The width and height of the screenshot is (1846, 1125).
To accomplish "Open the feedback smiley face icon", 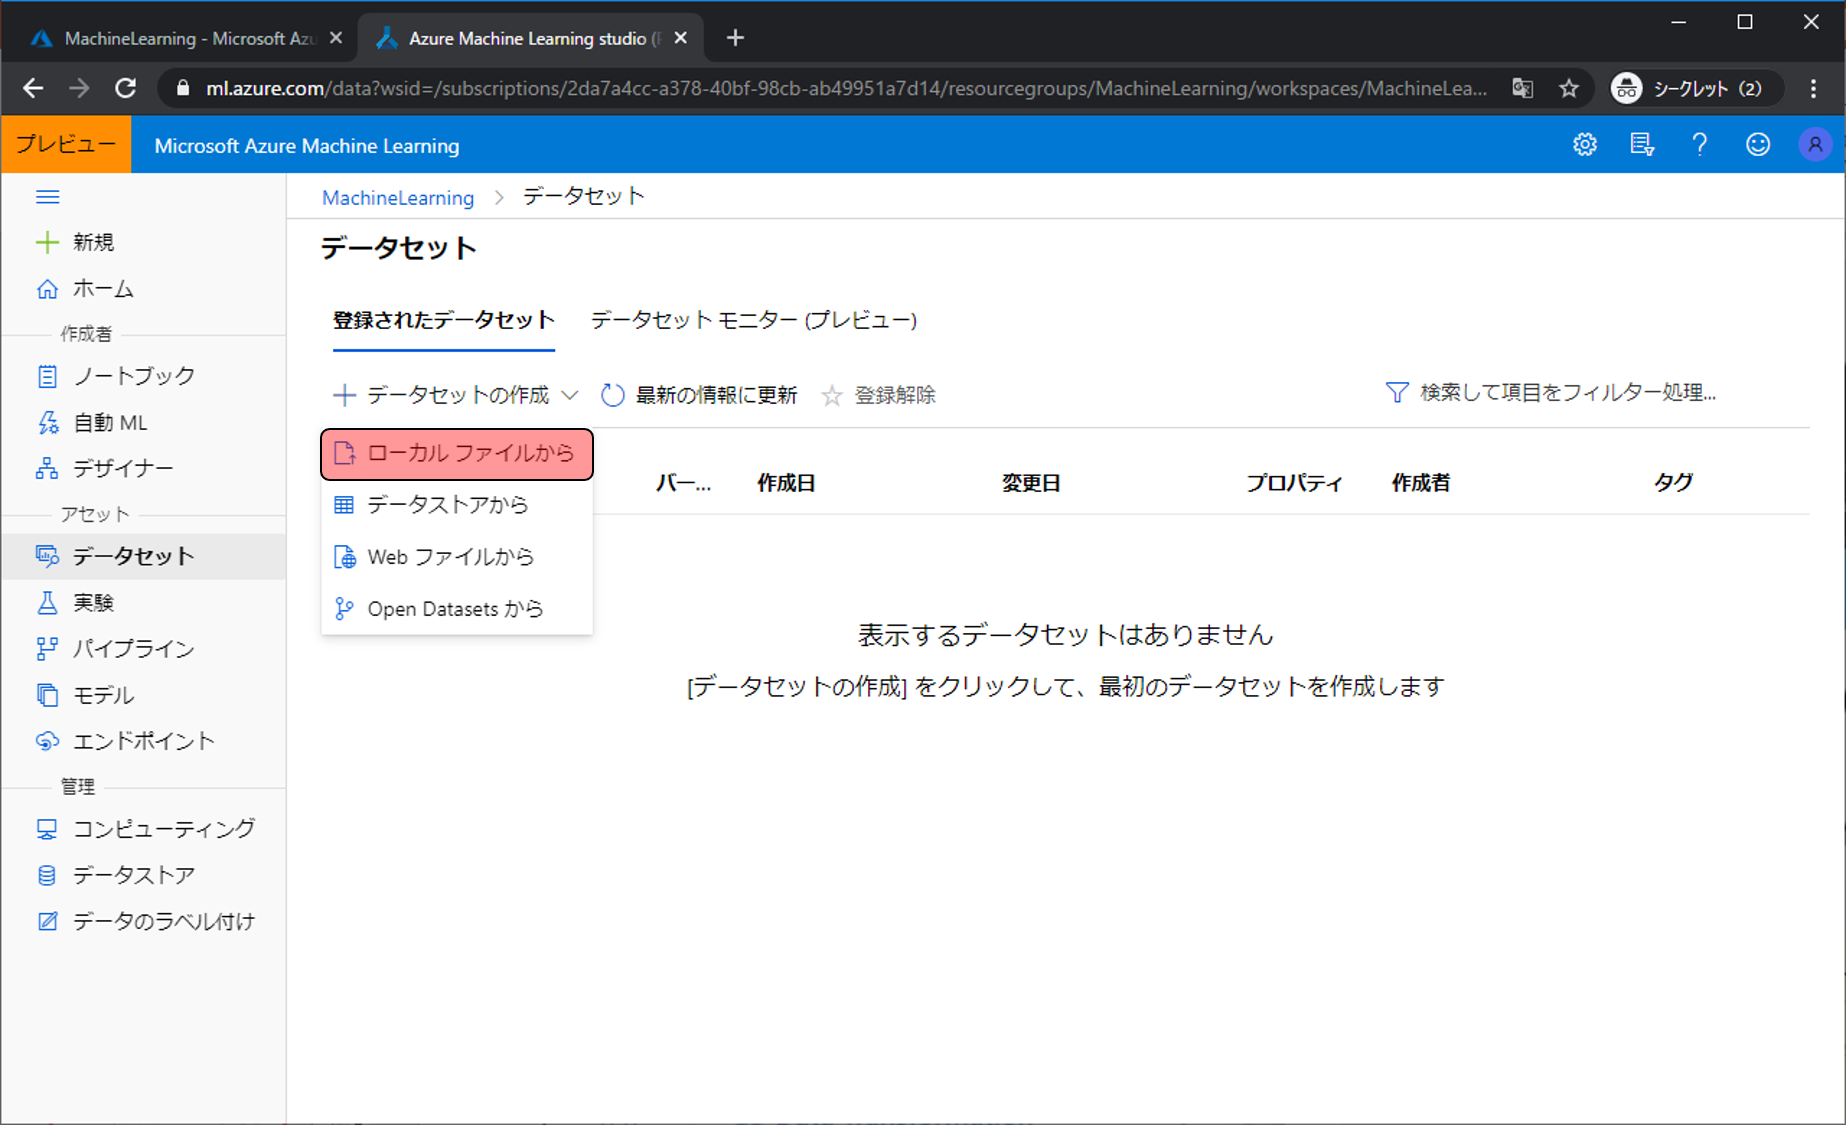I will click(1757, 145).
